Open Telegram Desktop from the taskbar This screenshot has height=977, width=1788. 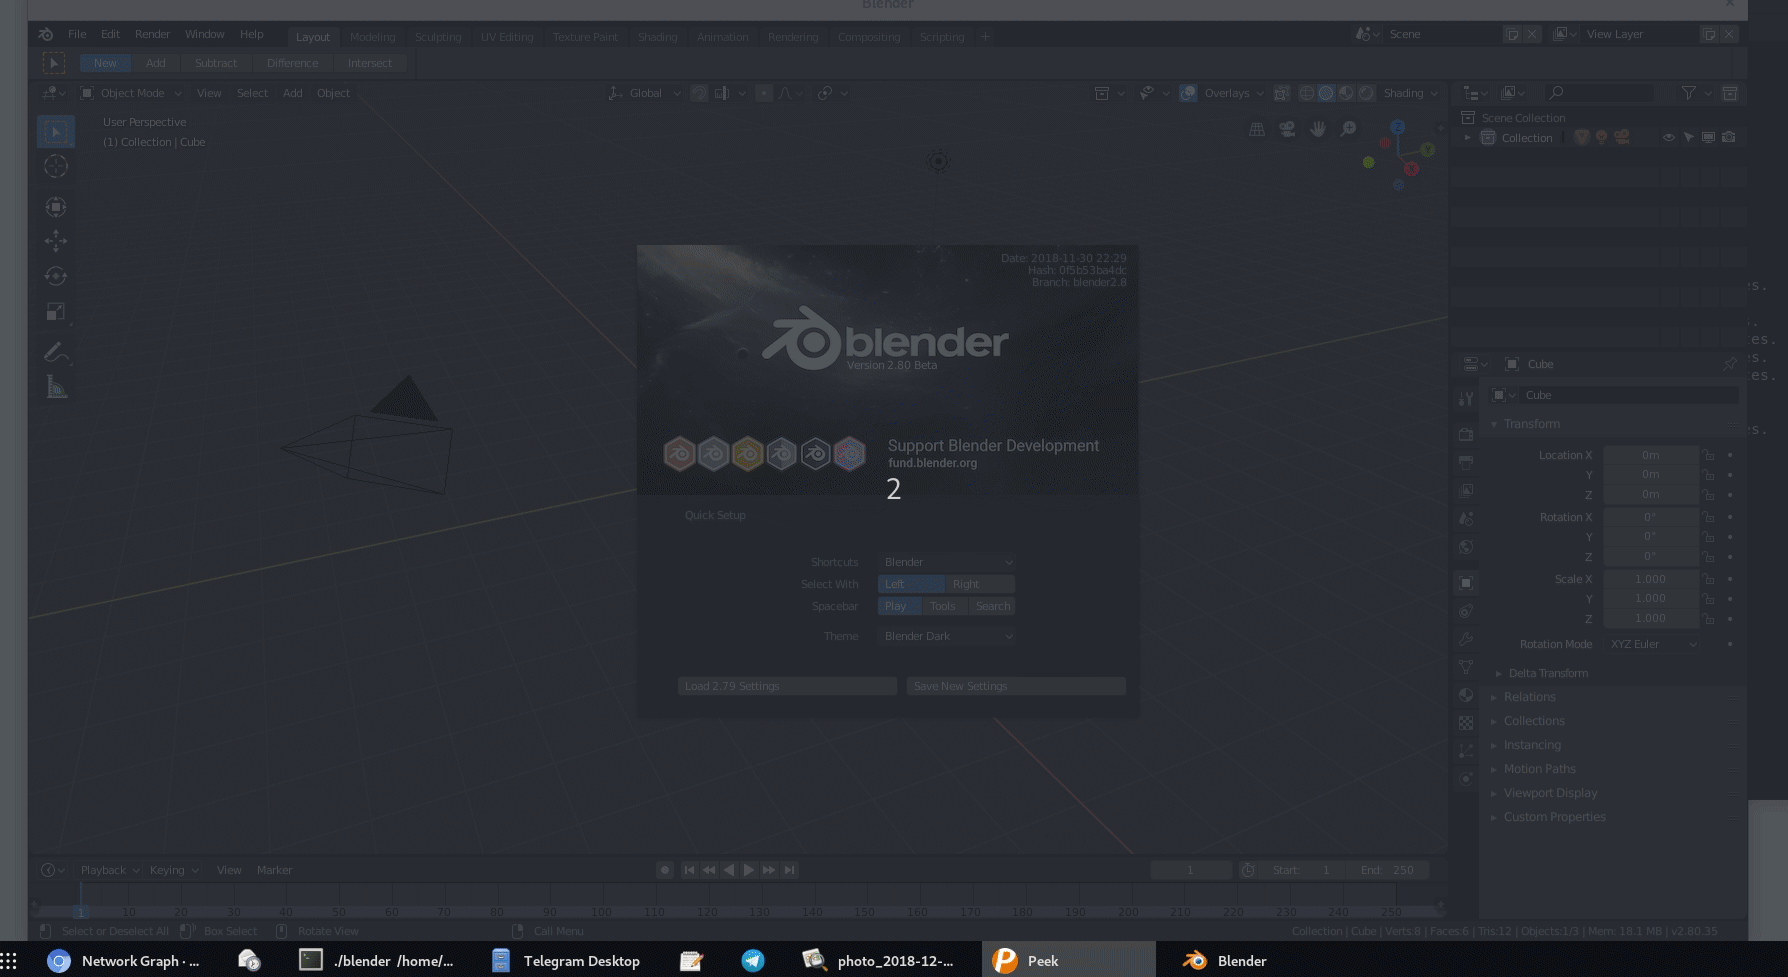[x=566, y=961]
